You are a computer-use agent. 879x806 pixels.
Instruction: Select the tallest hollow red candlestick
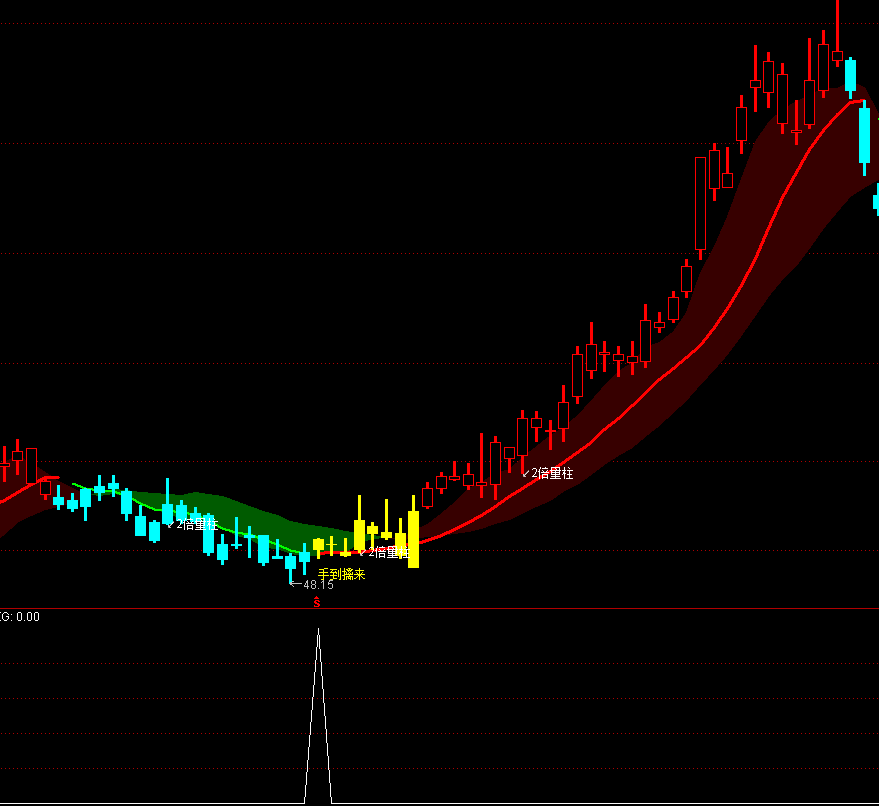(700, 203)
